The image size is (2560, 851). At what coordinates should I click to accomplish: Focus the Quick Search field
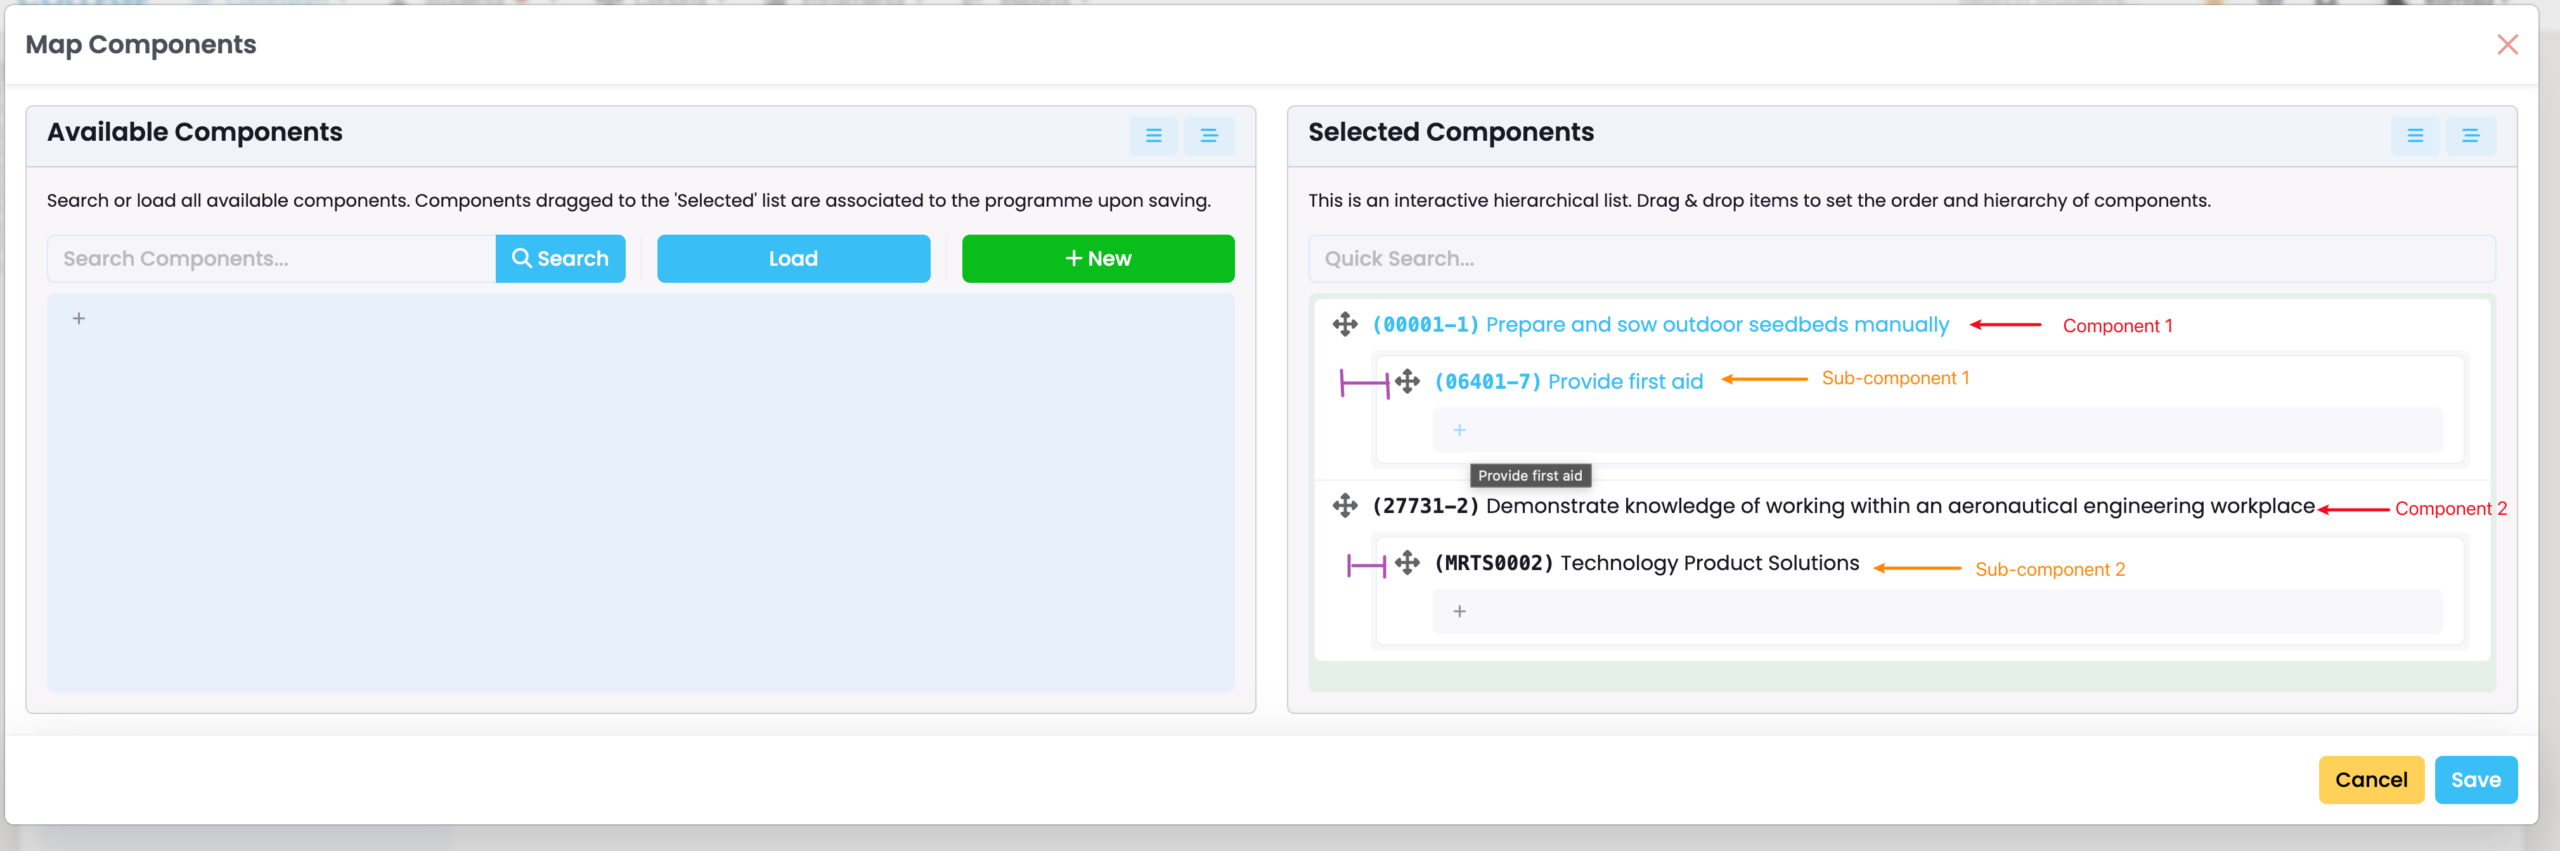(x=1900, y=259)
